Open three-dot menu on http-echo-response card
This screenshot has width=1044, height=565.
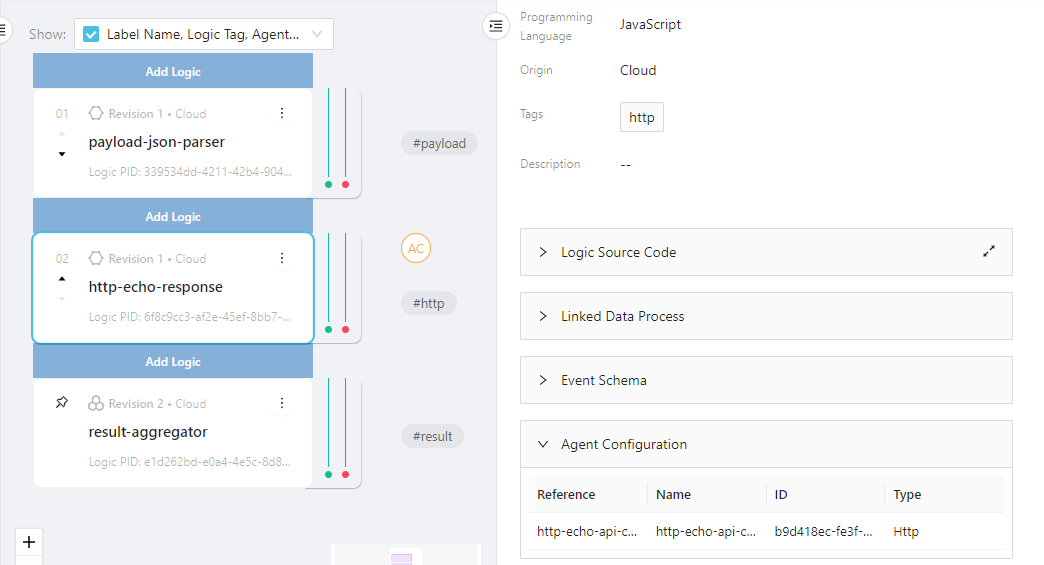coord(282,258)
